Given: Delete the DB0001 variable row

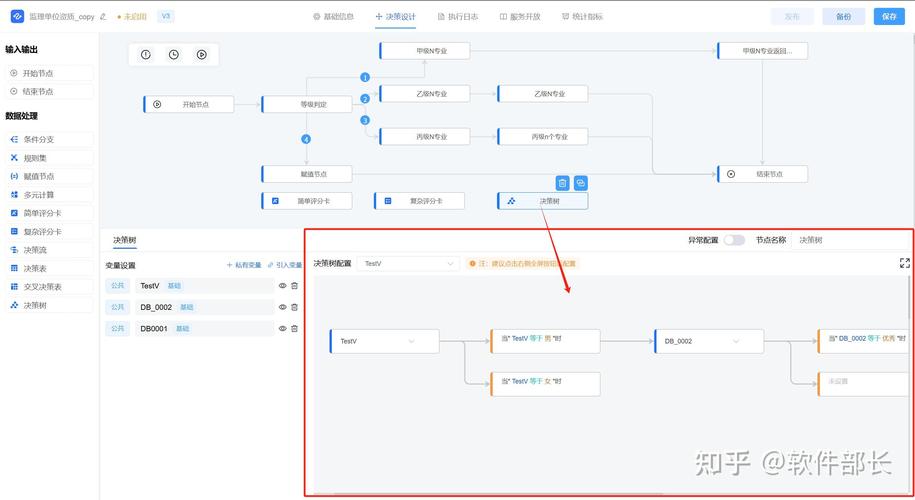Looking at the screenshot, I should click(x=295, y=328).
